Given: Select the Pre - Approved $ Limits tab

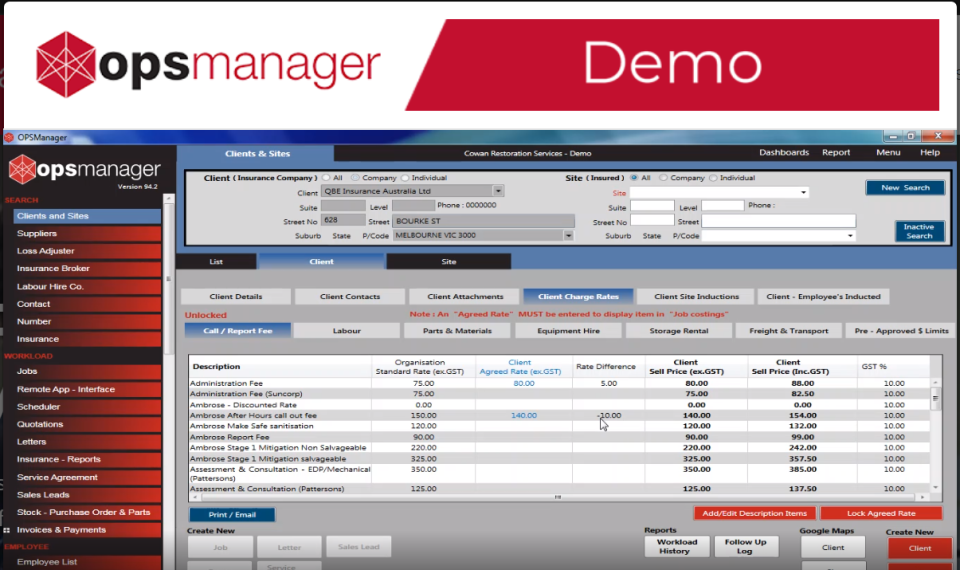Looking at the screenshot, I should (901, 331).
